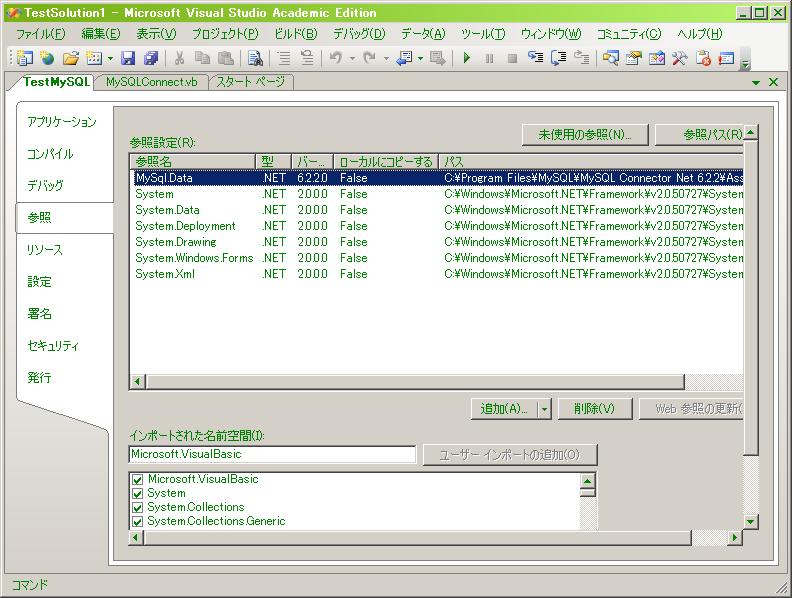The height and width of the screenshot is (598, 792).
Task: Toggle the System.Collections.Generic namespace checkbox
Action: click(x=137, y=521)
